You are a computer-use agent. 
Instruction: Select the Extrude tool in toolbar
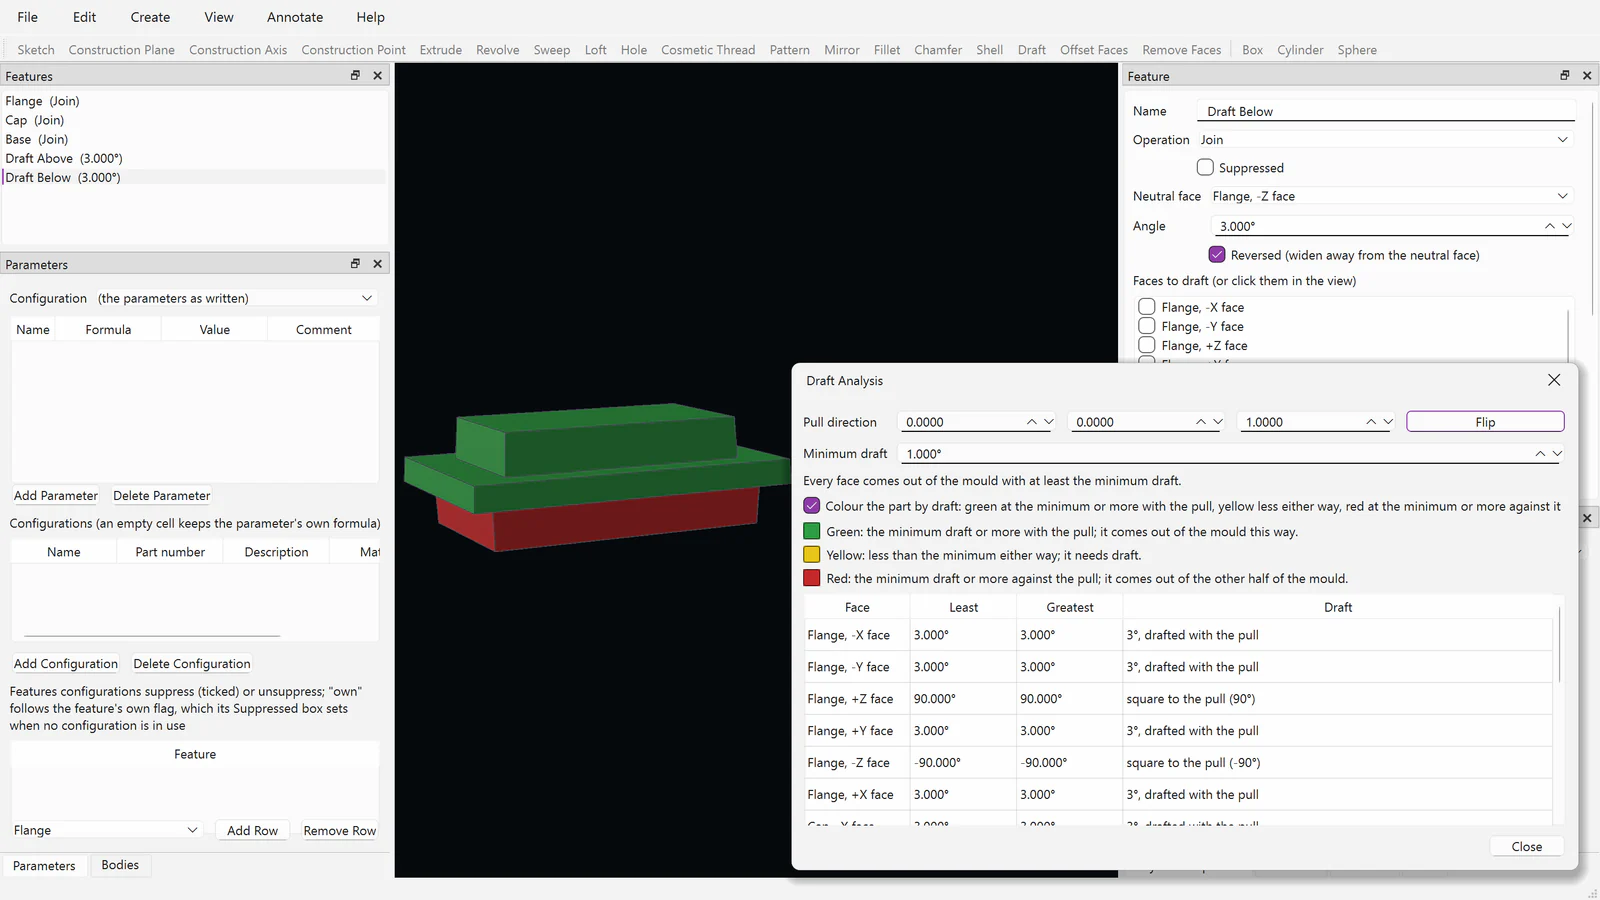[441, 50]
